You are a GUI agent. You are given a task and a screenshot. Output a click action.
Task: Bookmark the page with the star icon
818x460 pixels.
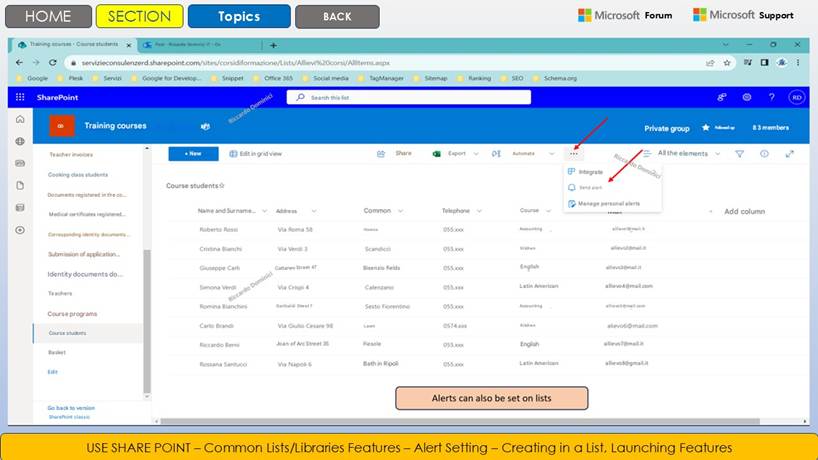tap(727, 63)
